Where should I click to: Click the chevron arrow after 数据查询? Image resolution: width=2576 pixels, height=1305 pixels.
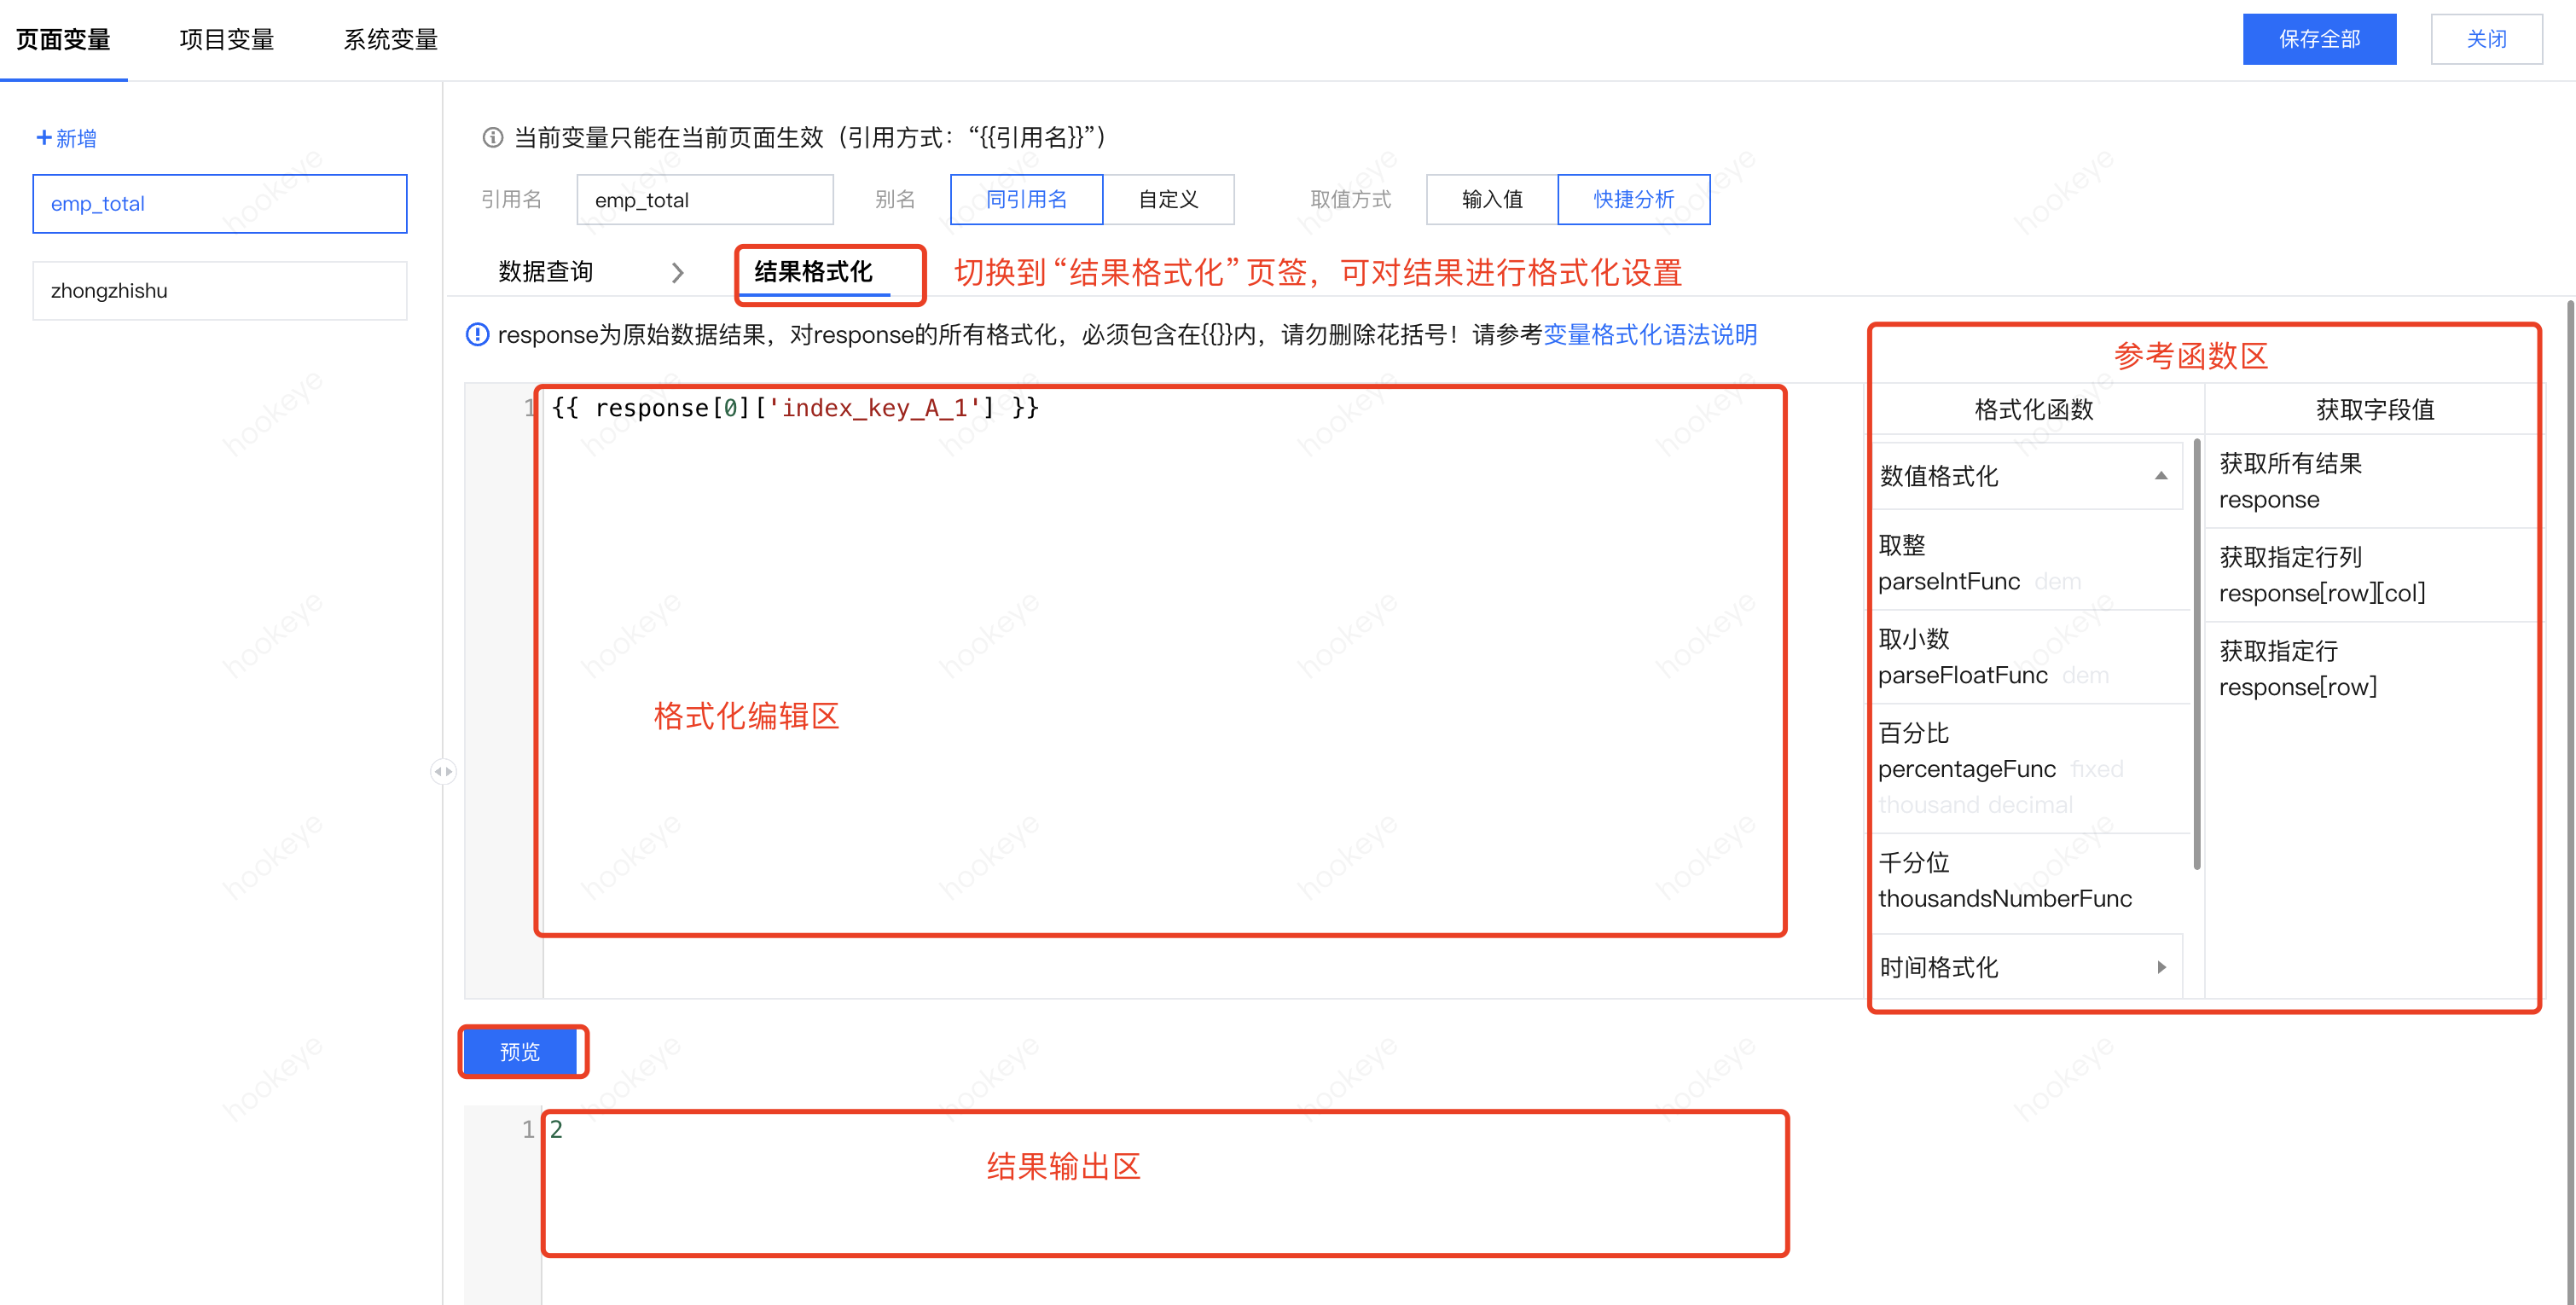point(678,272)
